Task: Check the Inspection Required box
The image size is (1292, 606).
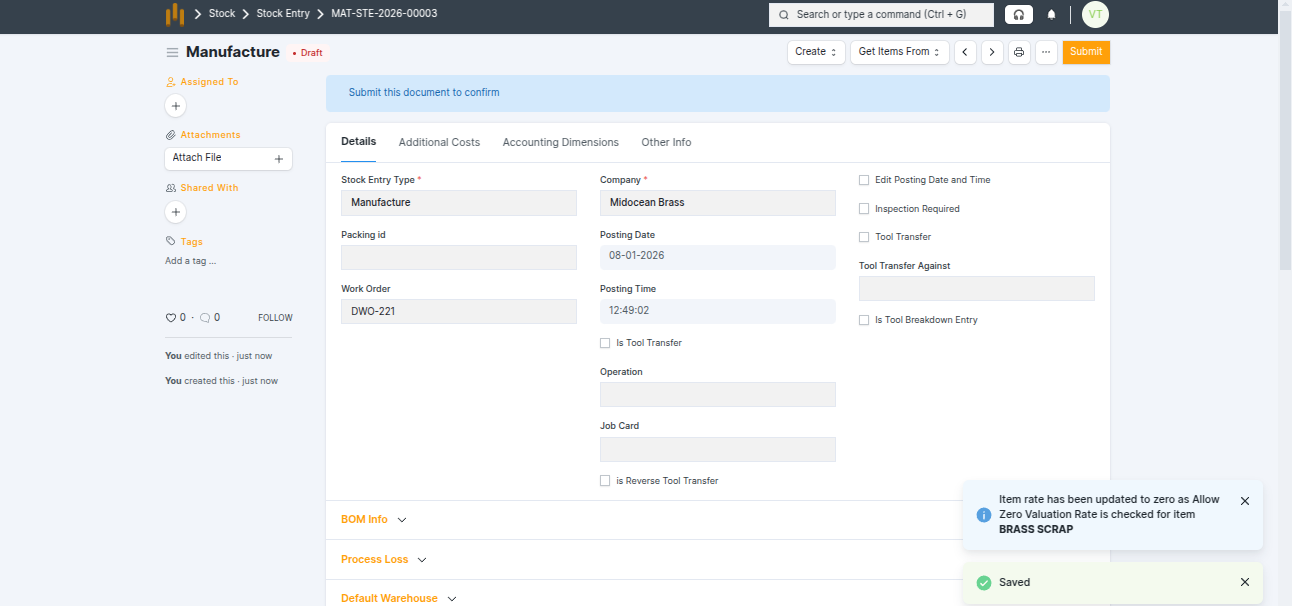Action: tap(865, 209)
